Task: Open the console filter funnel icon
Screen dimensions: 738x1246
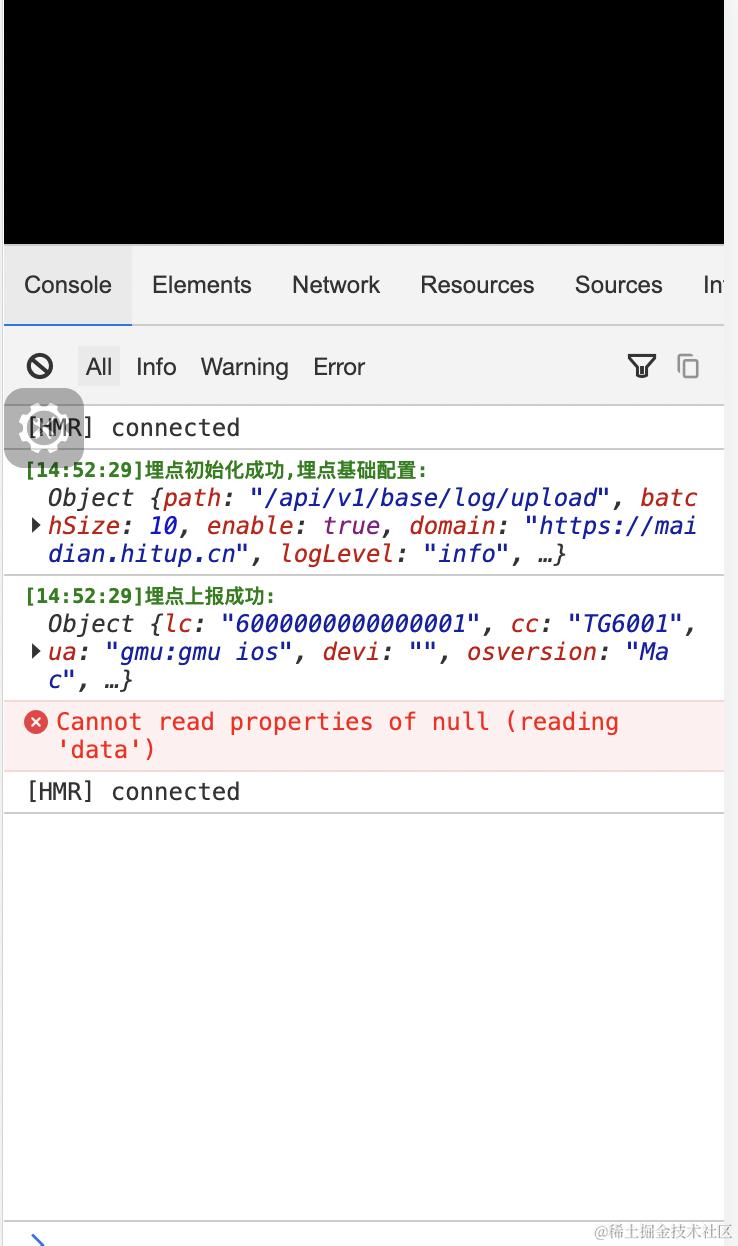Action: [x=642, y=366]
